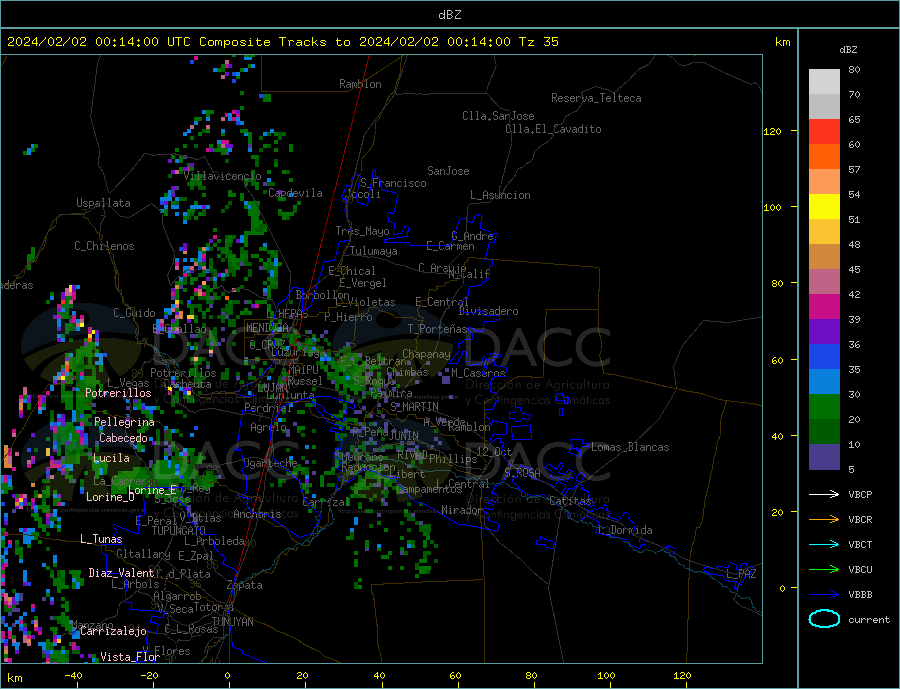The height and width of the screenshot is (689, 900).
Task: Click the 'Pellegrina' place label
Action: 125,422
